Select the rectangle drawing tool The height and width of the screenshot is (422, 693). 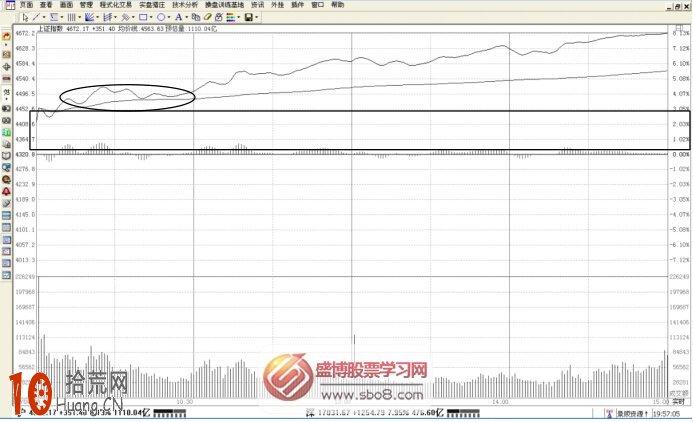pos(143,17)
